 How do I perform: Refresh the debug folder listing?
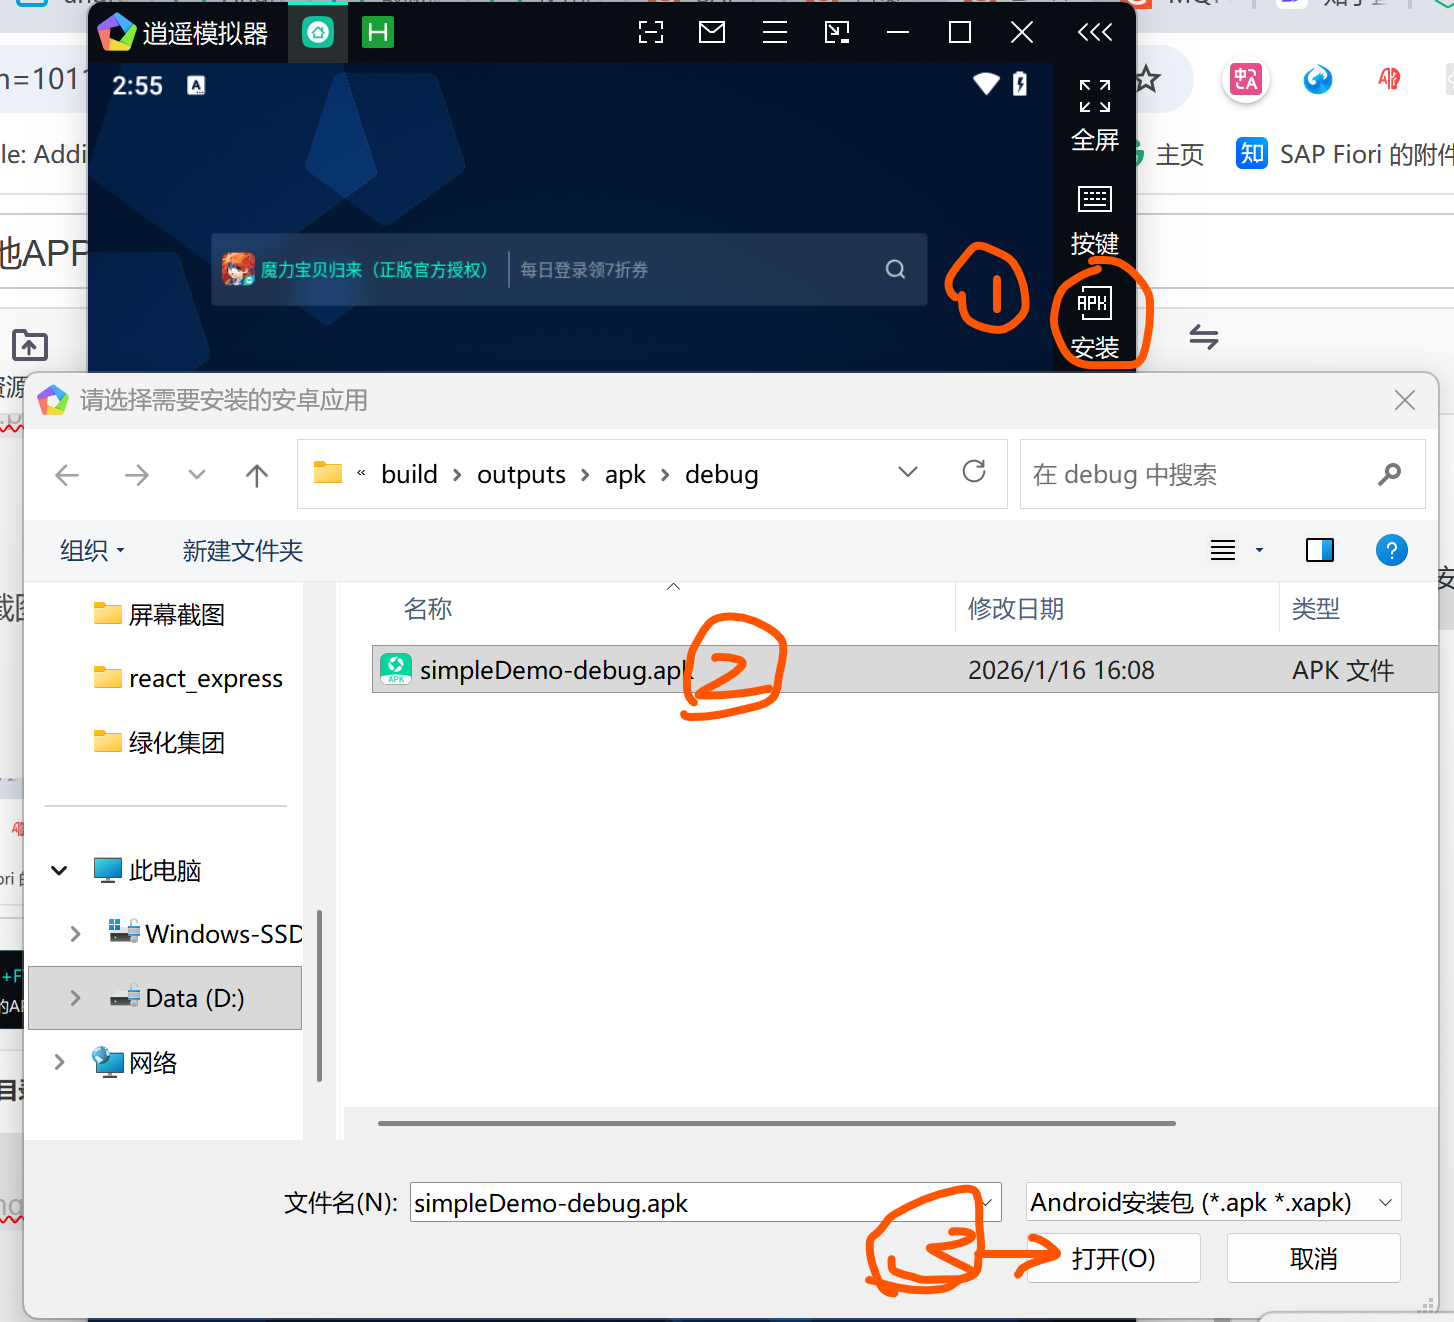[x=974, y=472]
